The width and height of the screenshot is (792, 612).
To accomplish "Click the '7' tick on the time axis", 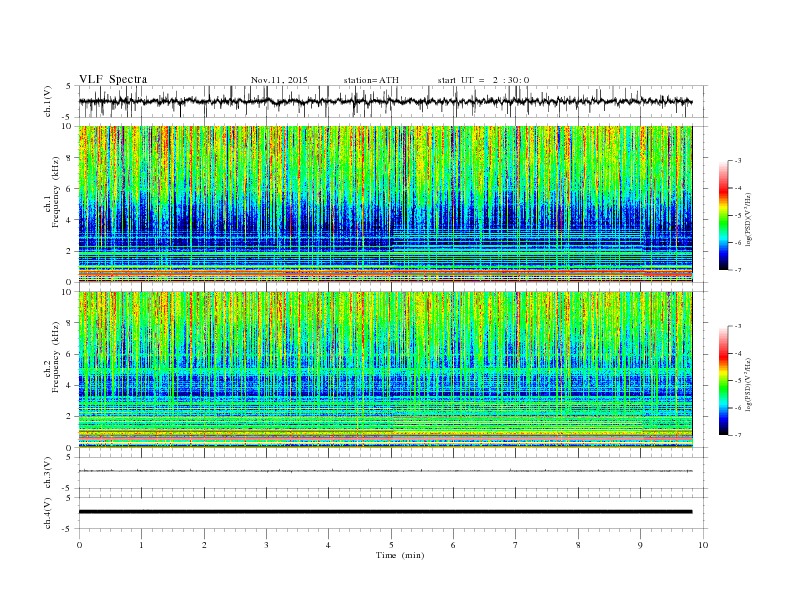I will tap(516, 545).
